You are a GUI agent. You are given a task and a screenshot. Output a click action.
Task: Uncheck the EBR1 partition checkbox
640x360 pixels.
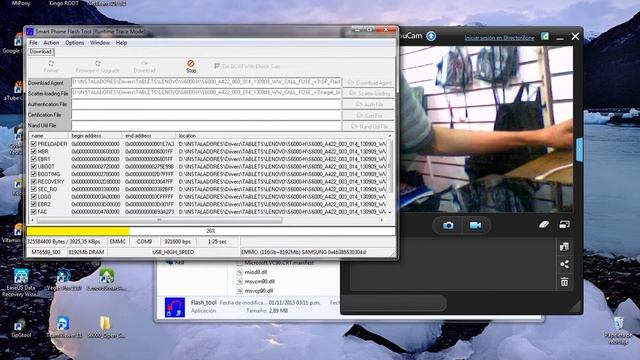(x=34, y=159)
